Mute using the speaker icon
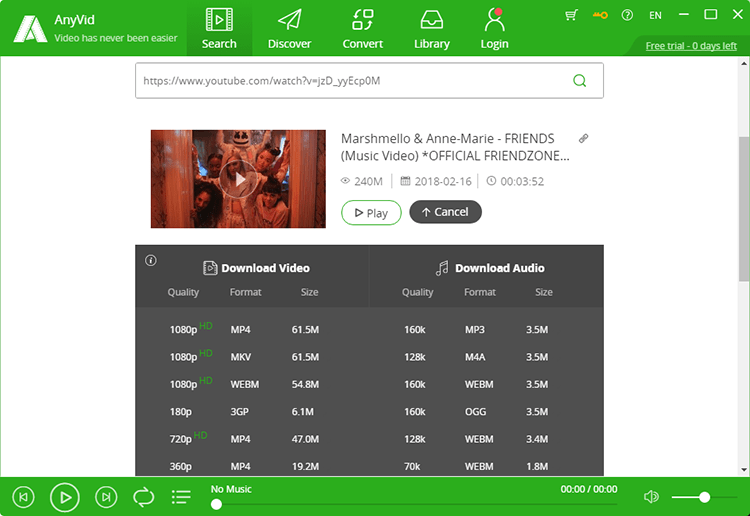The height and width of the screenshot is (516, 750). click(x=651, y=497)
